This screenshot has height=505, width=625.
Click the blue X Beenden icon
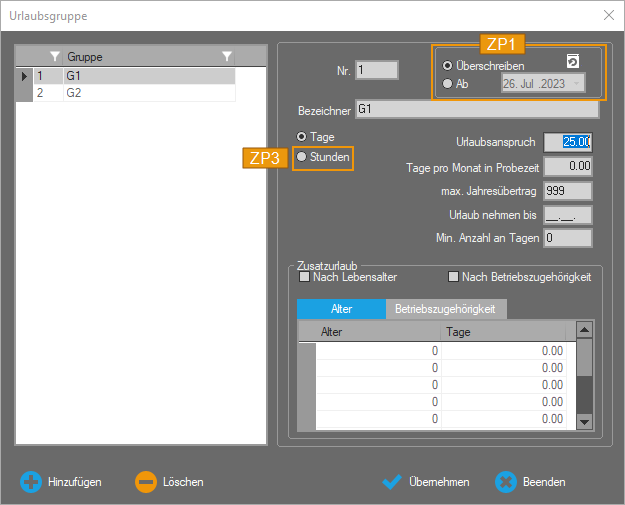[506, 482]
